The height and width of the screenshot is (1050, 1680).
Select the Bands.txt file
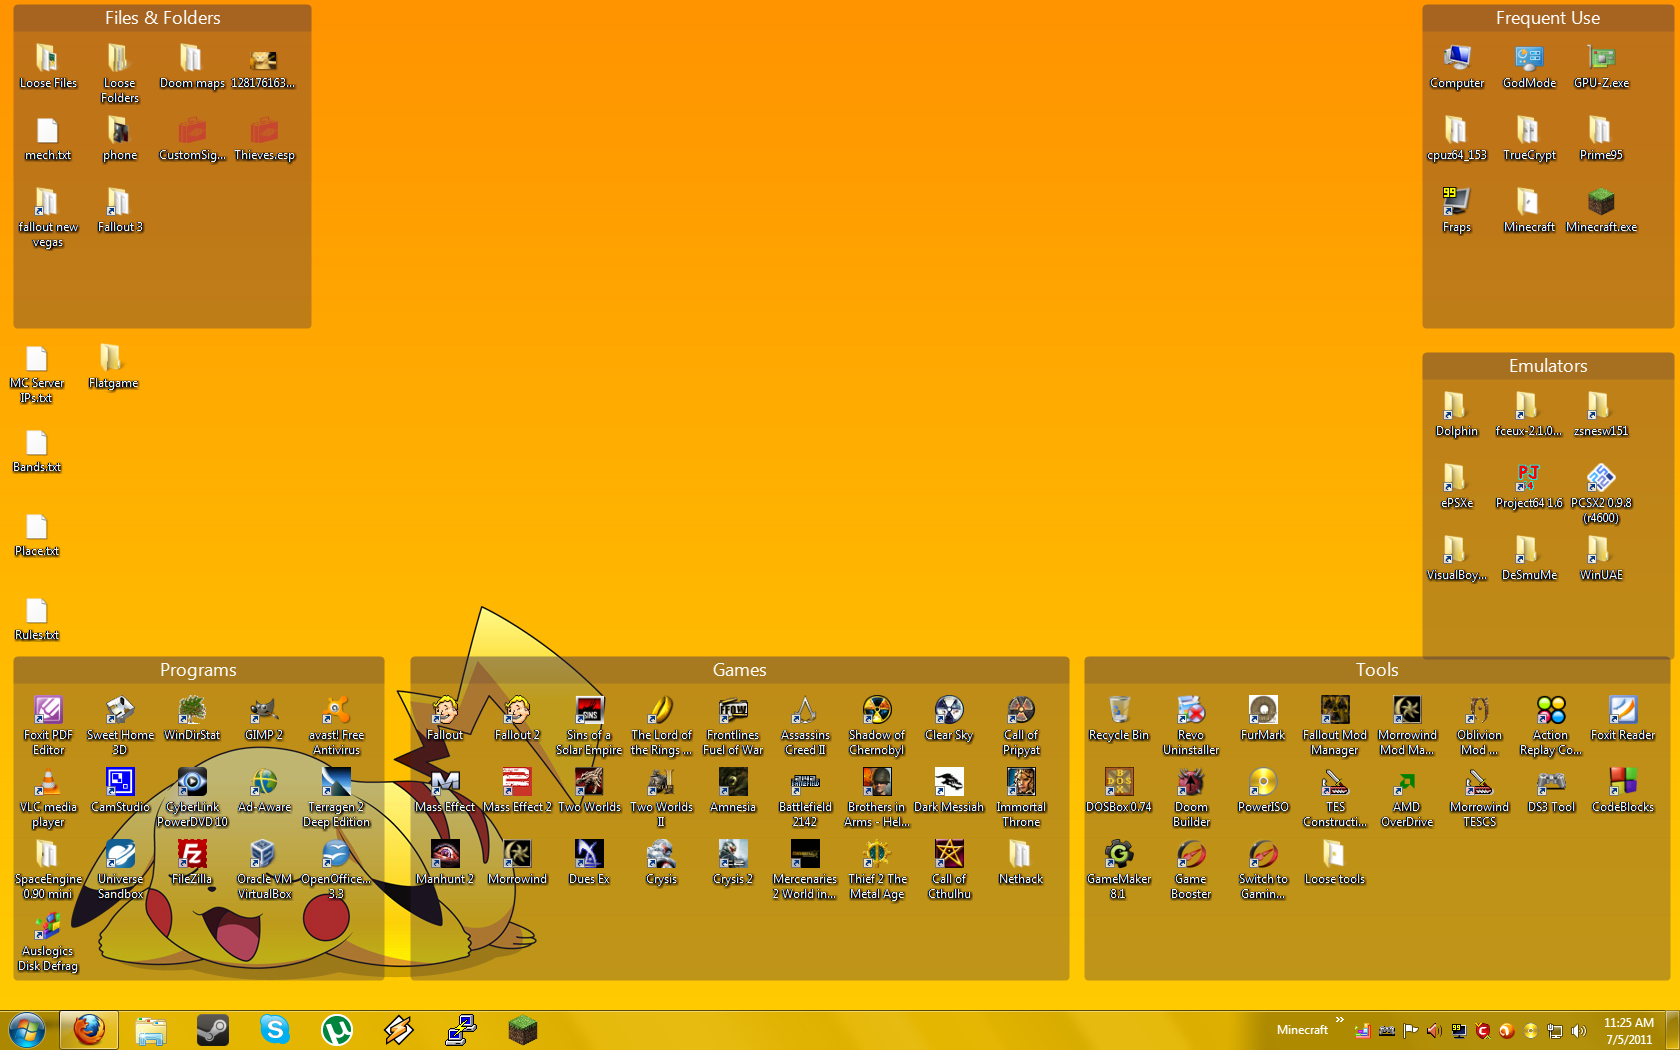pyautogui.click(x=37, y=446)
